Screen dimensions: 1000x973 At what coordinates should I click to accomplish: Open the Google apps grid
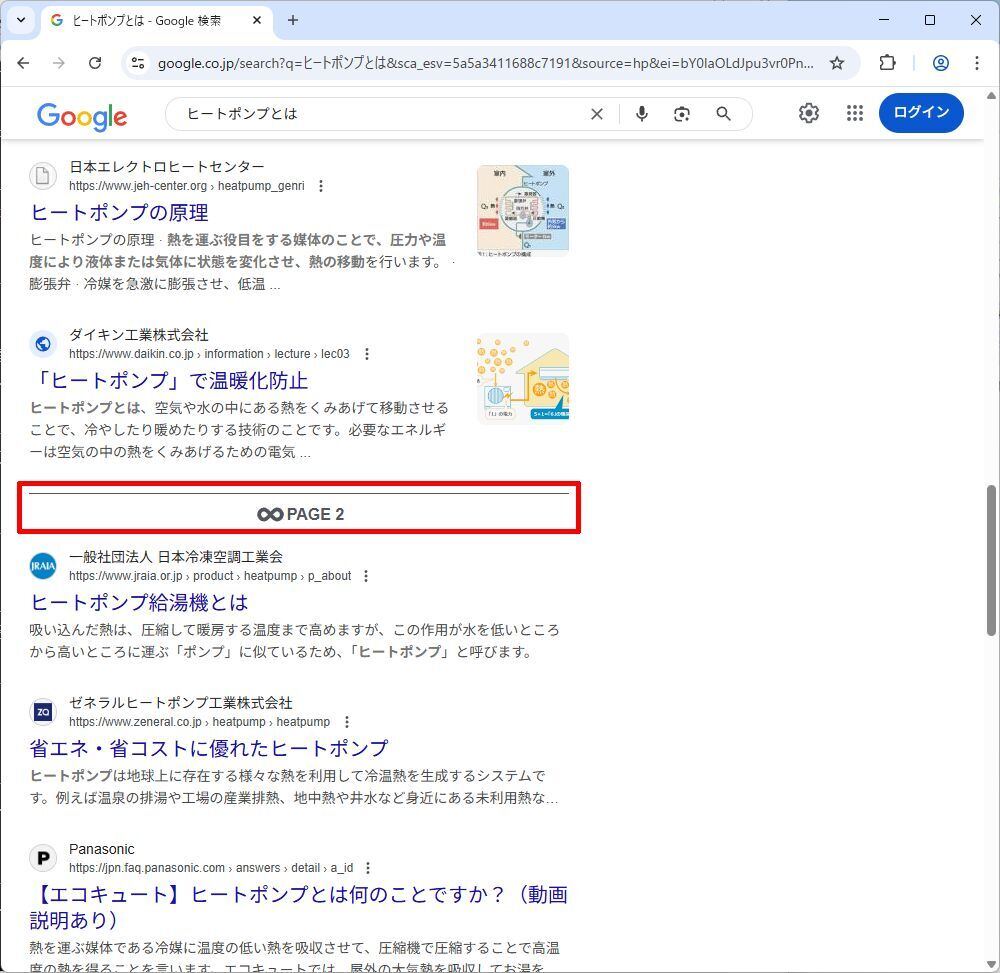(855, 113)
